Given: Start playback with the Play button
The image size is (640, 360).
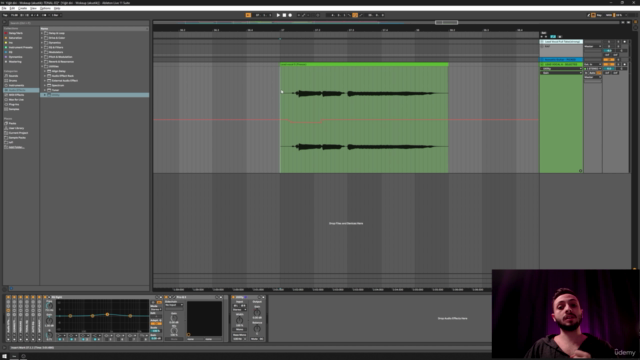Looking at the screenshot, I should pyautogui.click(x=278, y=15).
